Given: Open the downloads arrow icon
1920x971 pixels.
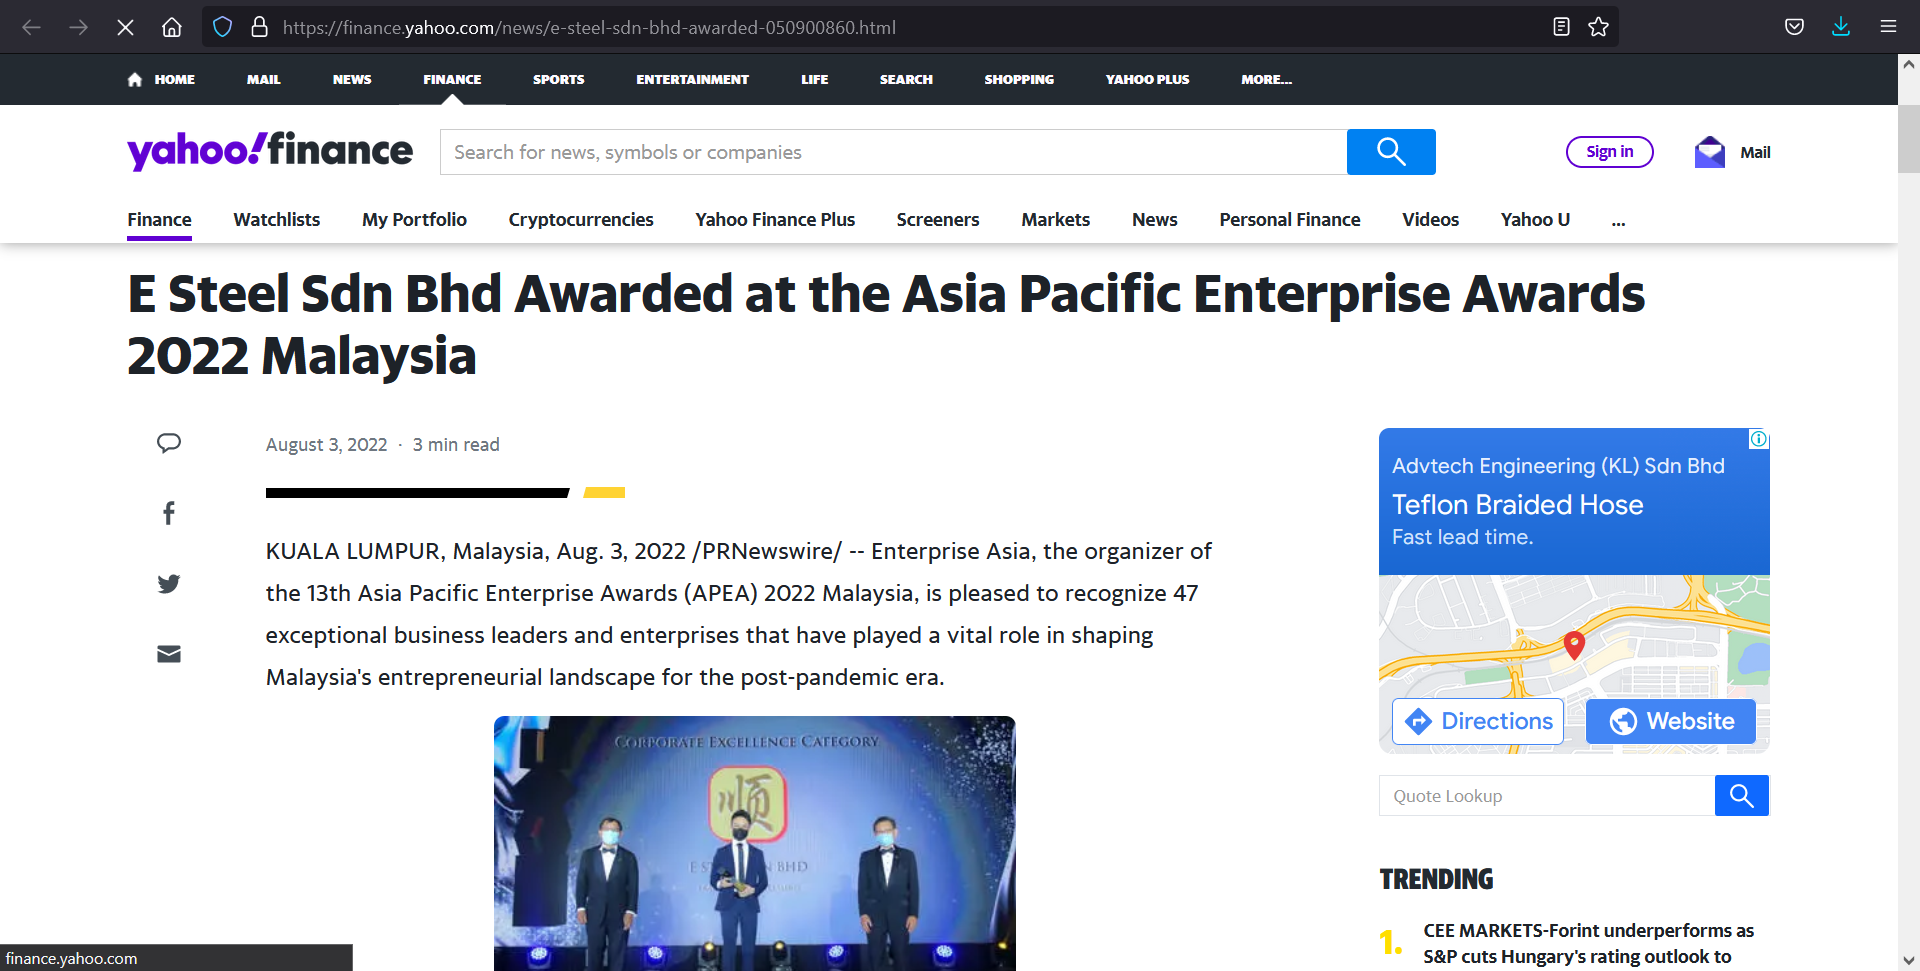Looking at the screenshot, I should tap(1841, 27).
